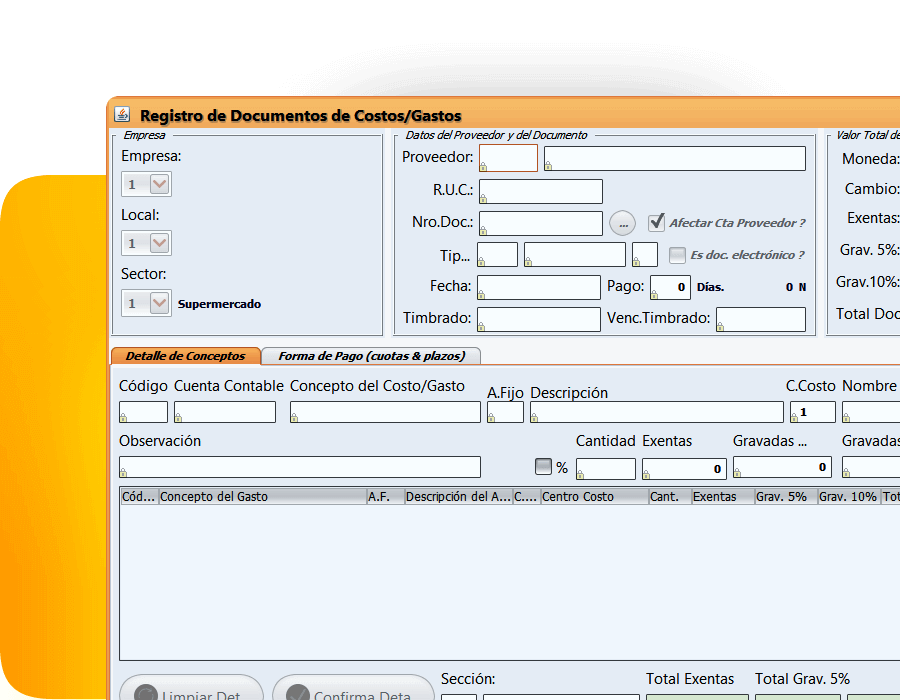Image resolution: width=900 pixels, height=700 pixels.
Task: Click the Fecha date field
Action: click(539, 287)
